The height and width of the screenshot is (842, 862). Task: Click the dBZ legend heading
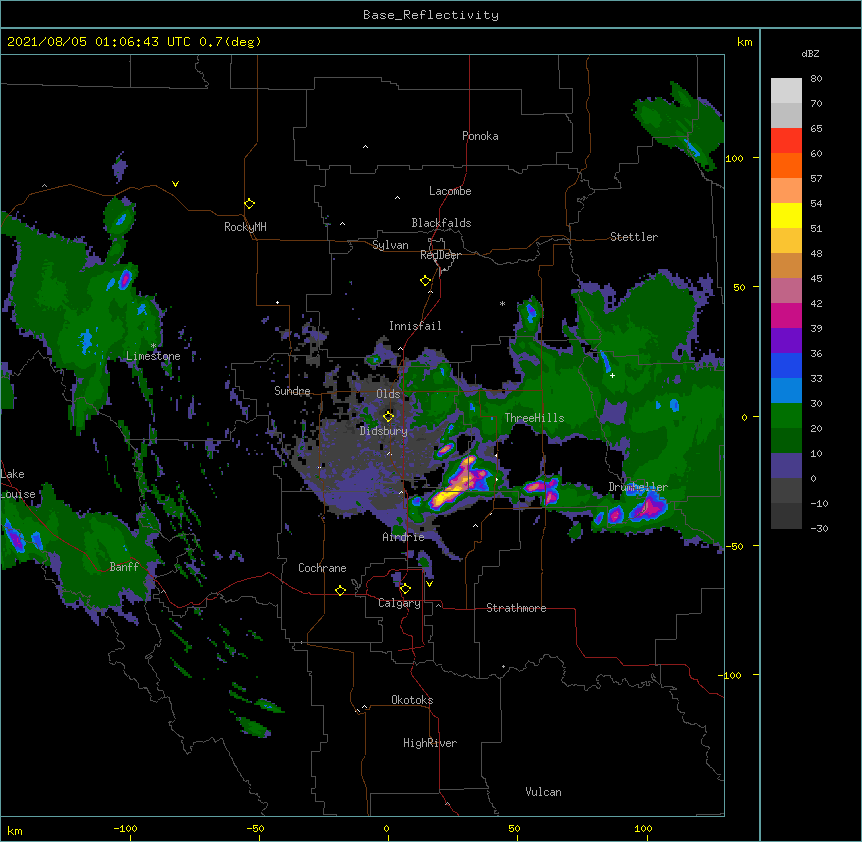pyautogui.click(x=810, y=53)
